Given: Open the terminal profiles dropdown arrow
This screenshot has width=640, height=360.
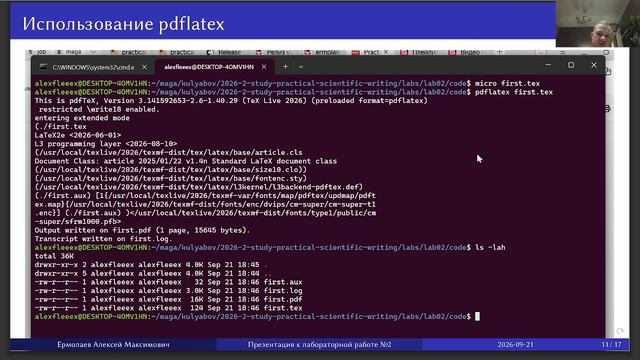Looking at the screenshot, I should click(300, 67).
